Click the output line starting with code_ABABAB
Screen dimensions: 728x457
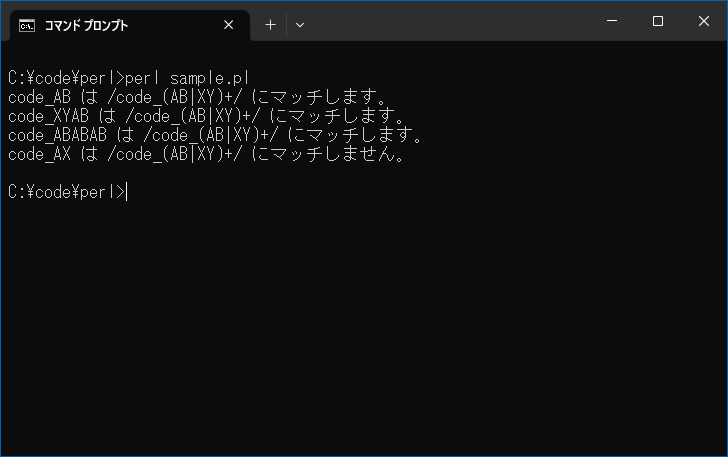pyautogui.click(x=215, y=135)
